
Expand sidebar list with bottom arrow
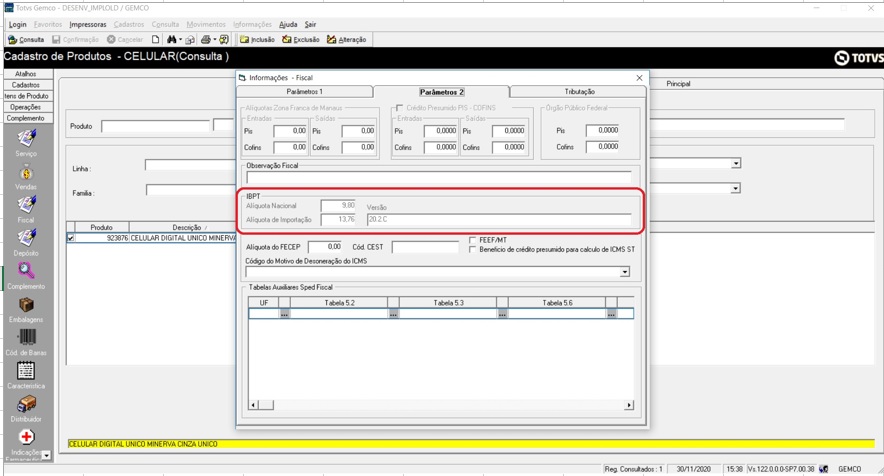[x=46, y=455]
